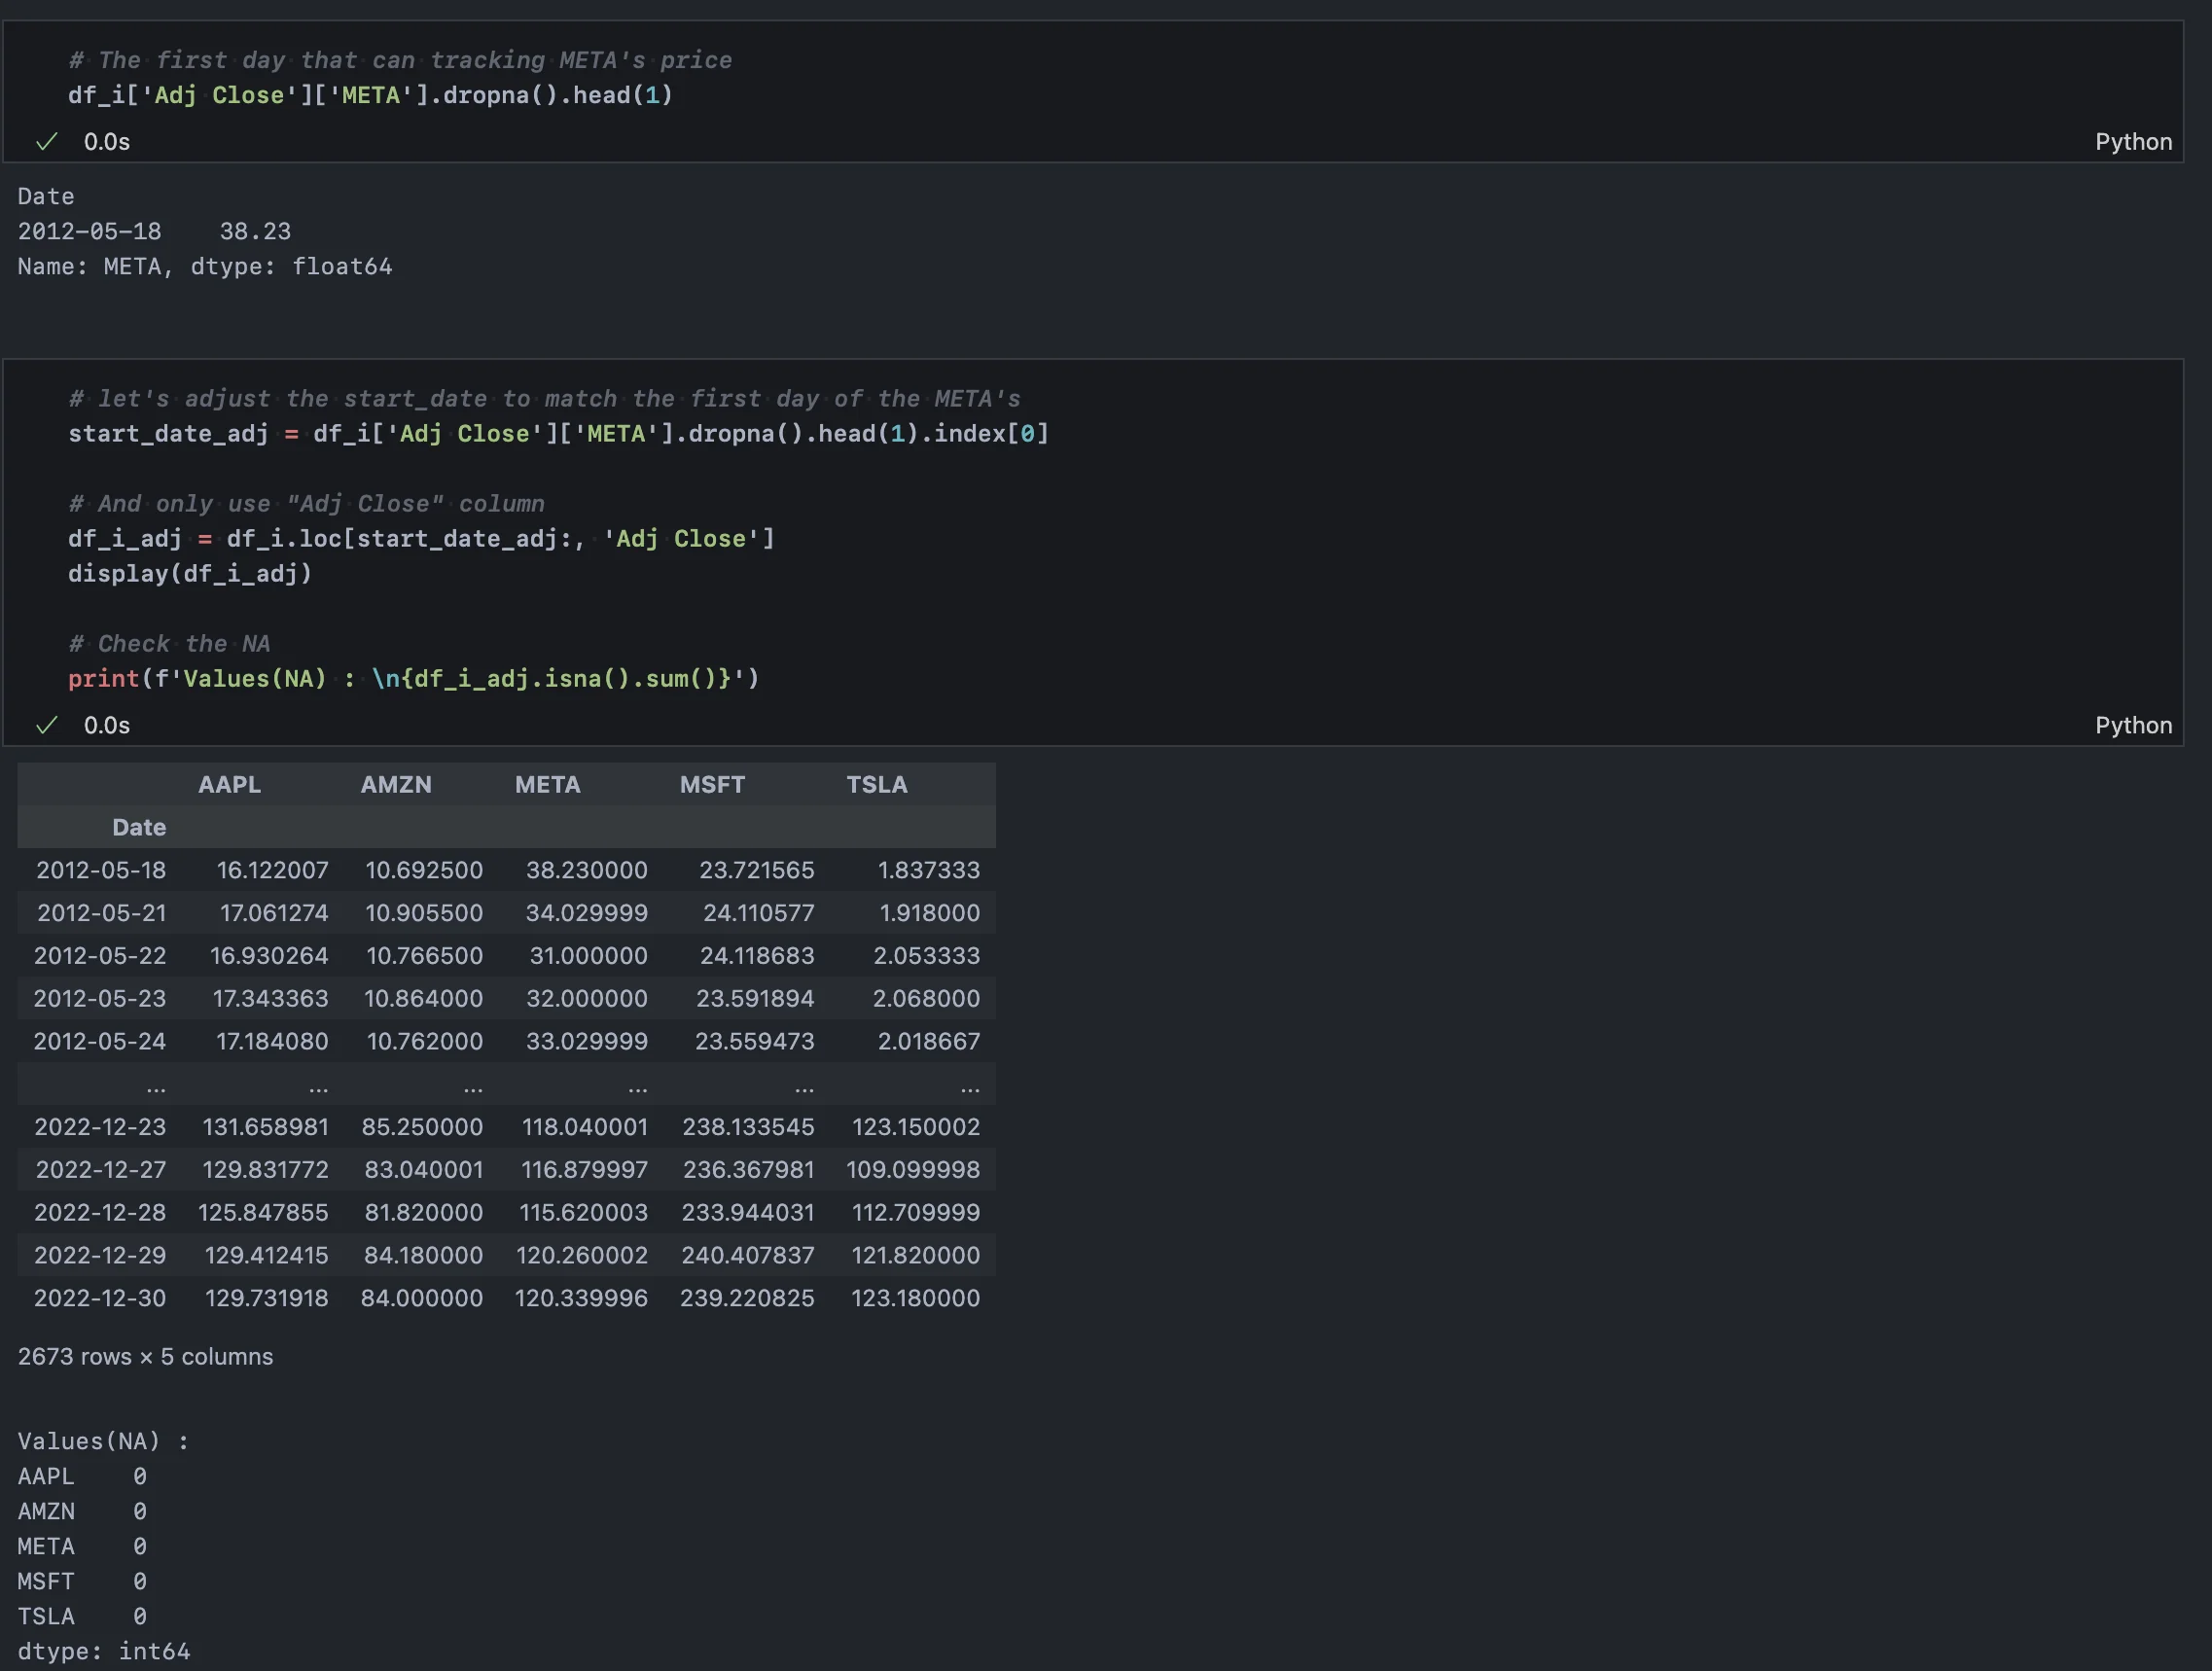Click the 'Name: META, dtype: float64' output
2212x1671 pixels.
(204, 267)
